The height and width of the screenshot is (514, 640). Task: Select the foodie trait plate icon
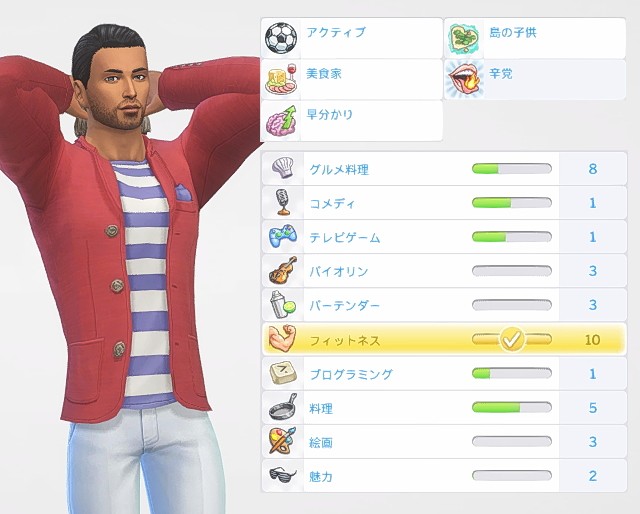tap(281, 79)
